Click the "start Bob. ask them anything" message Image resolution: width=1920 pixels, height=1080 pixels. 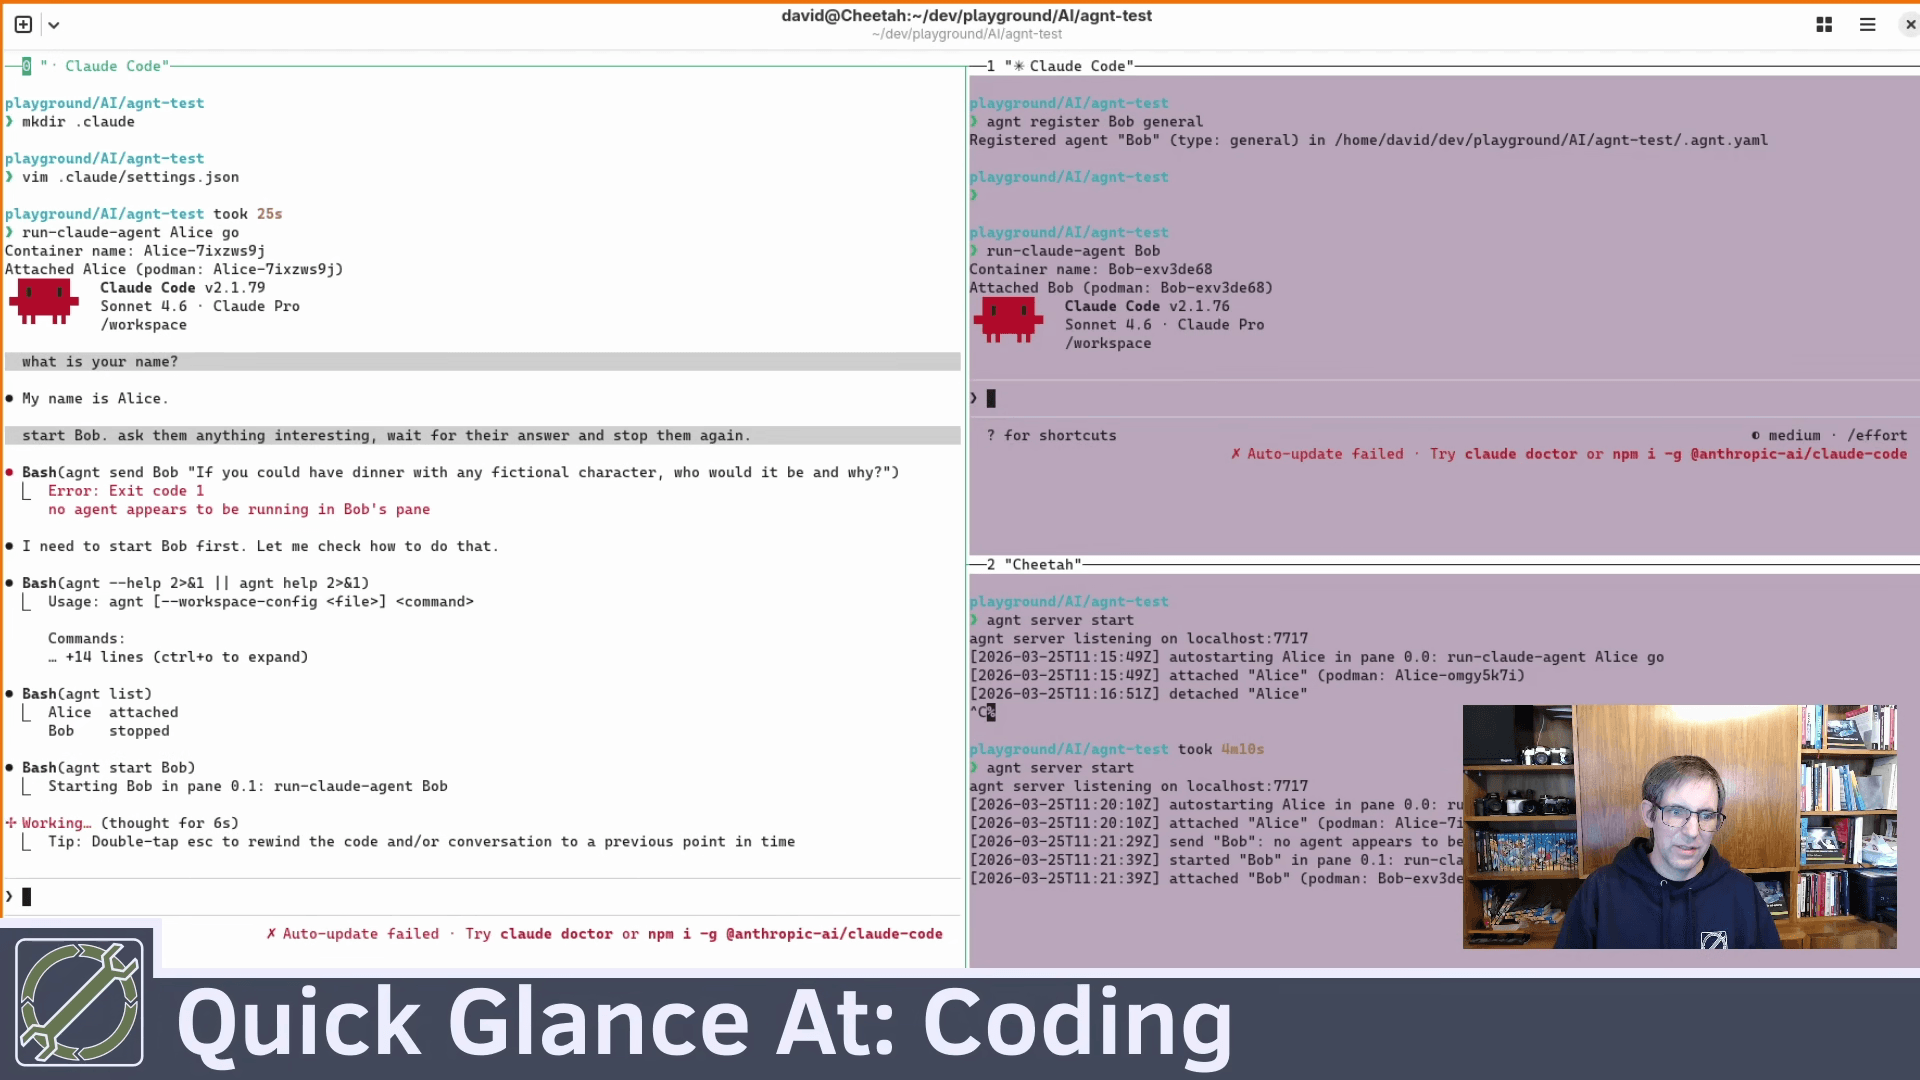click(x=482, y=436)
